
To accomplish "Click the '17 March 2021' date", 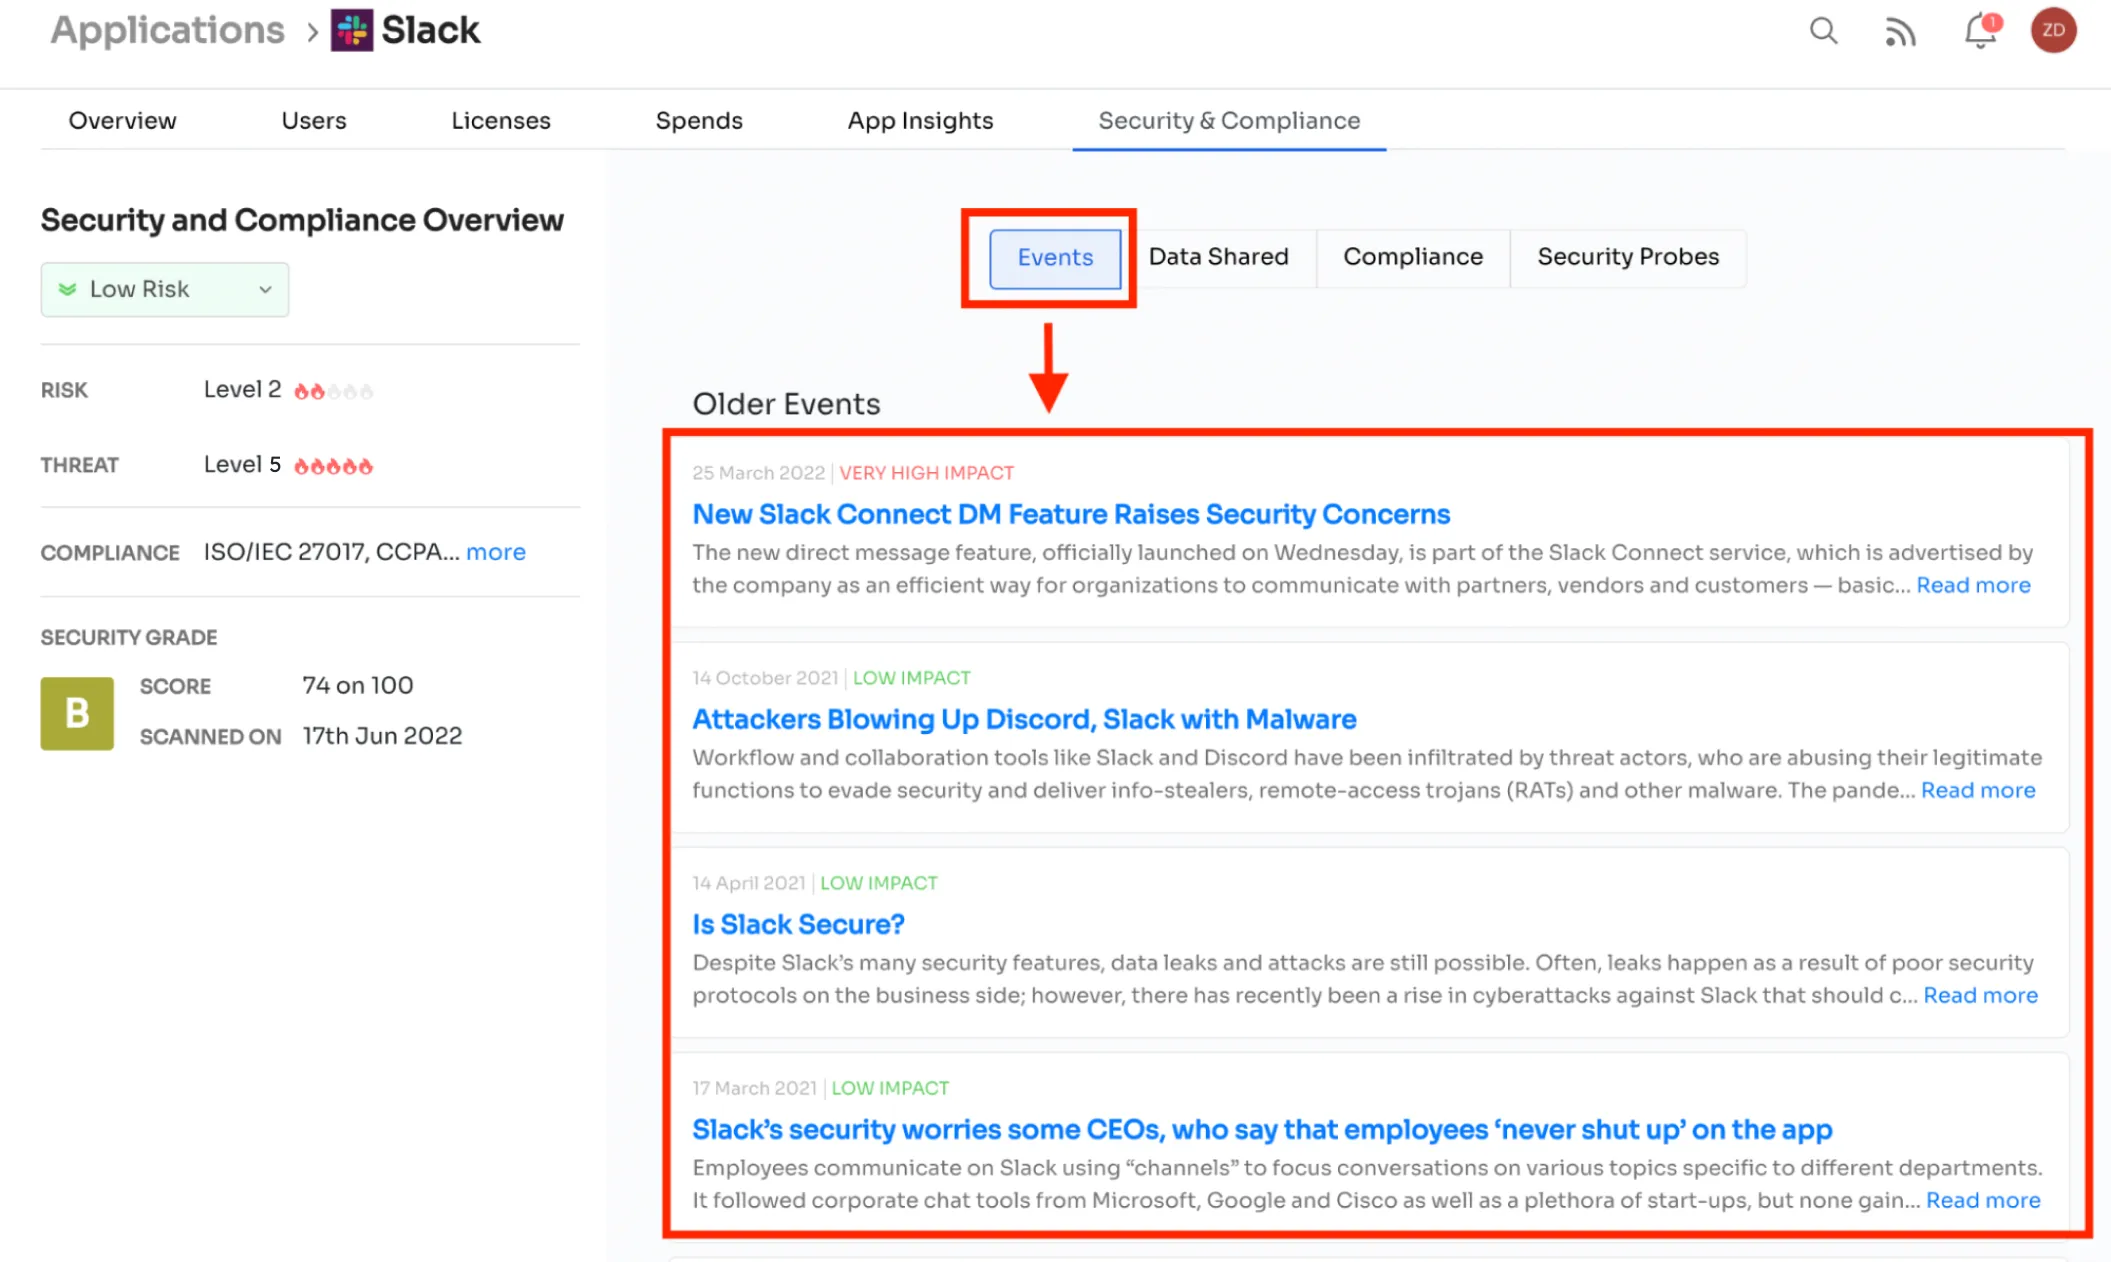I will click(754, 1088).
